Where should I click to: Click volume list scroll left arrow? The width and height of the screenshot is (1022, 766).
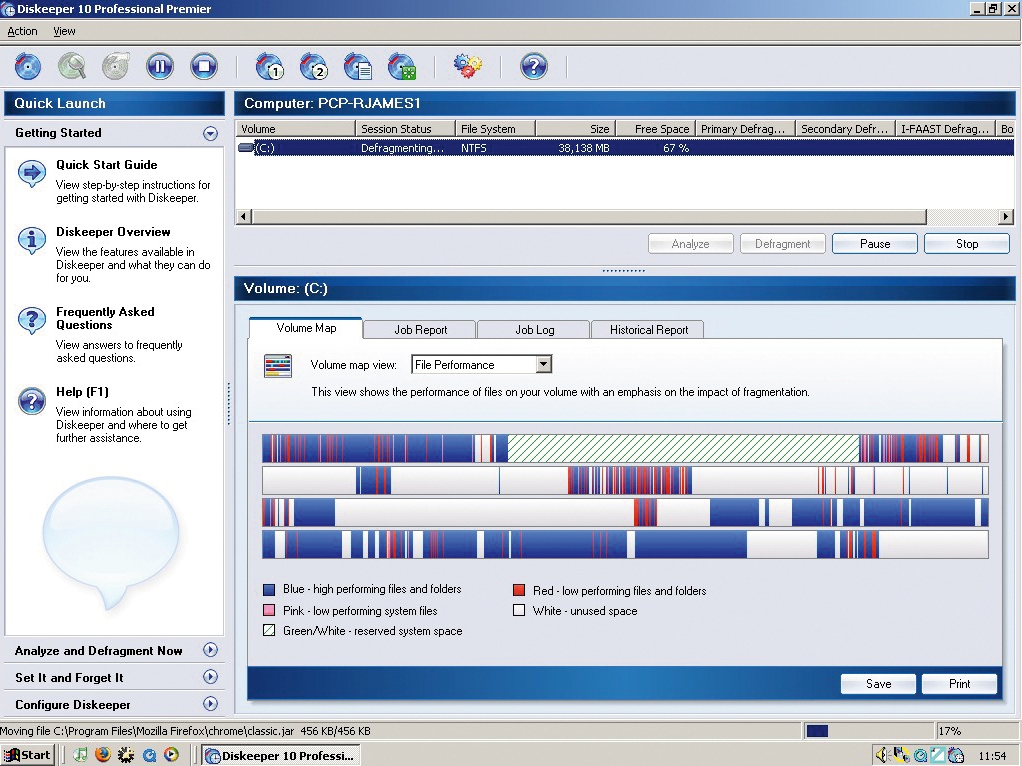tap(244, 216)
